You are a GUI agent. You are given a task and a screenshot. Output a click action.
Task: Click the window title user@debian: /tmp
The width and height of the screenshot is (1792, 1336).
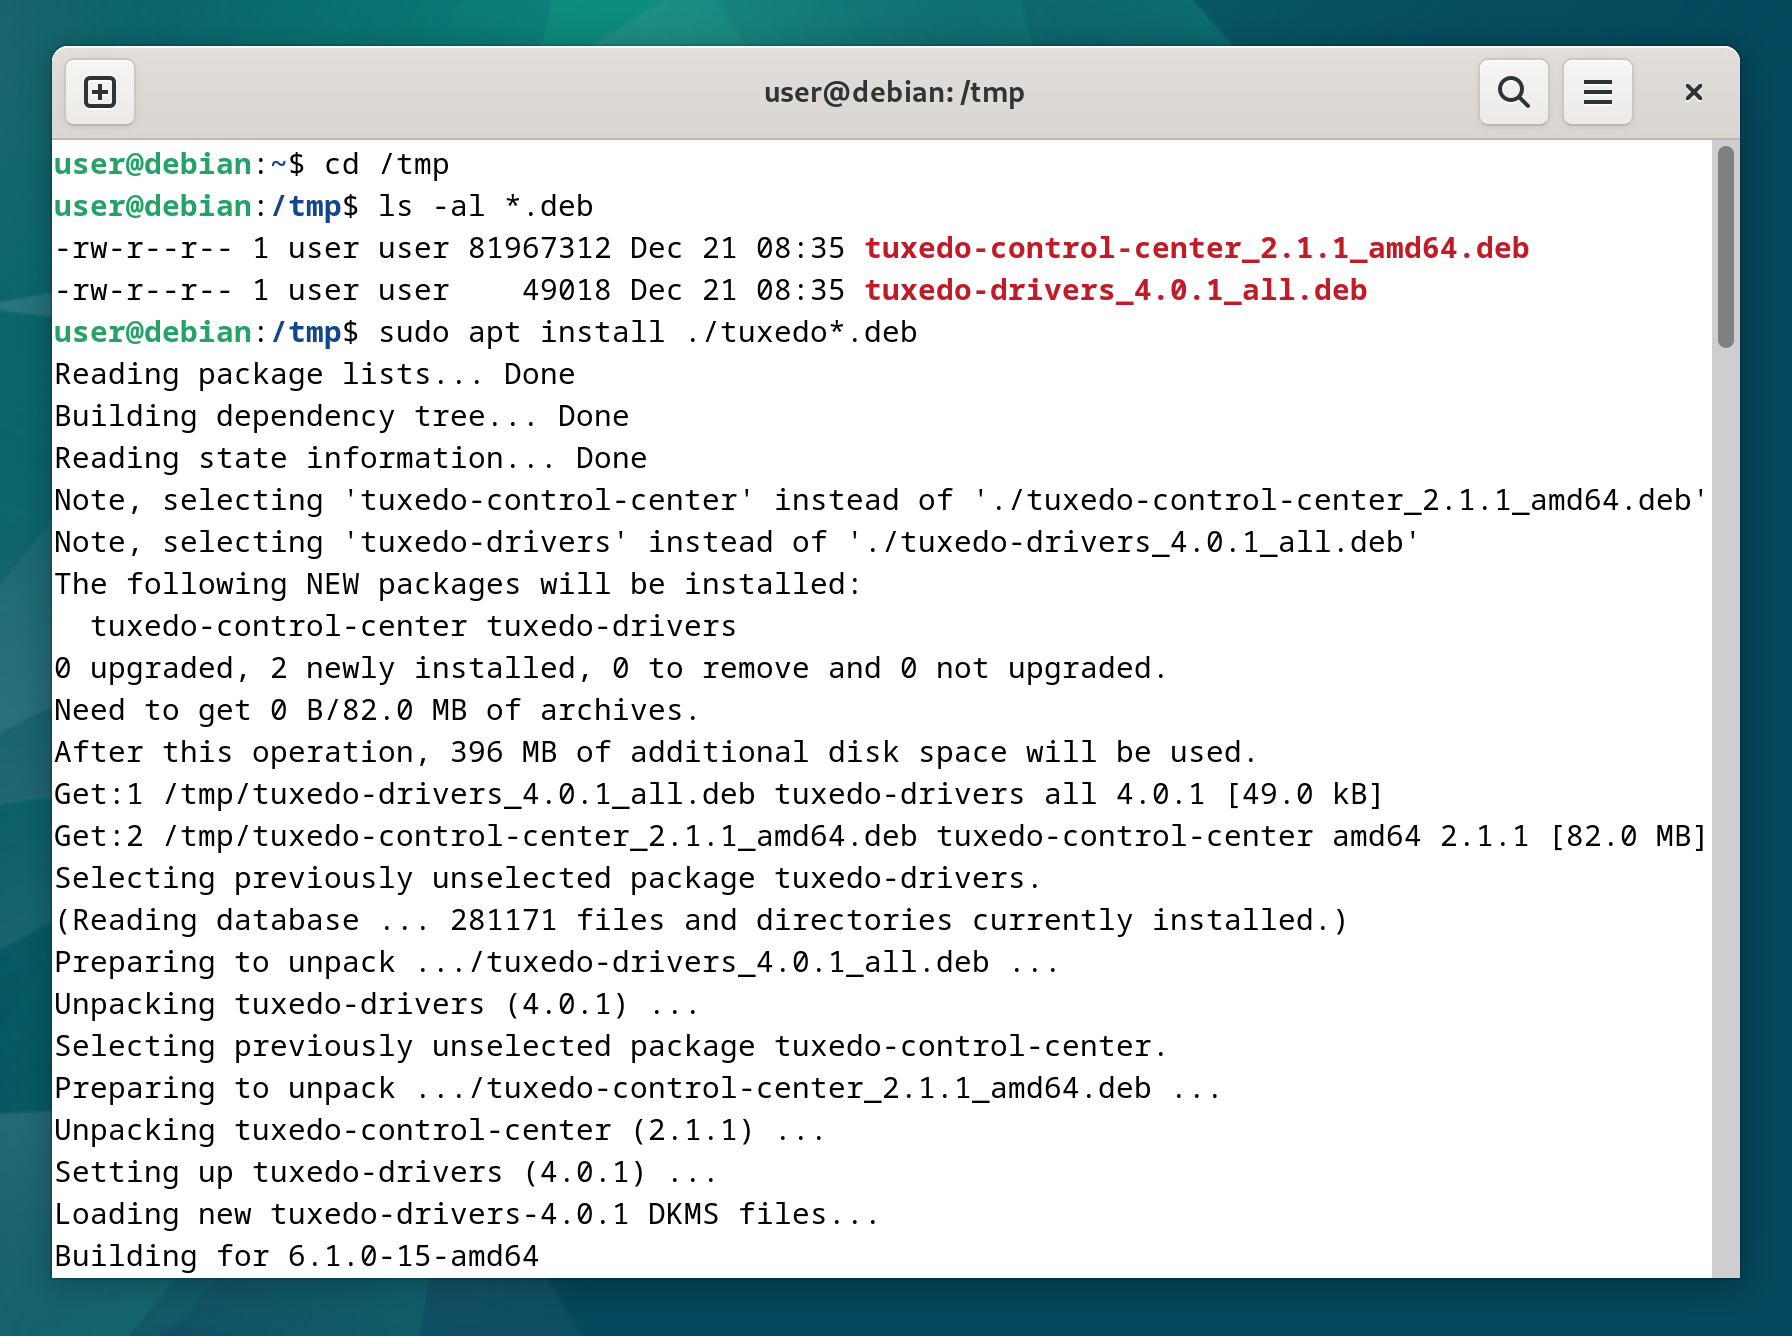(894, 92)
